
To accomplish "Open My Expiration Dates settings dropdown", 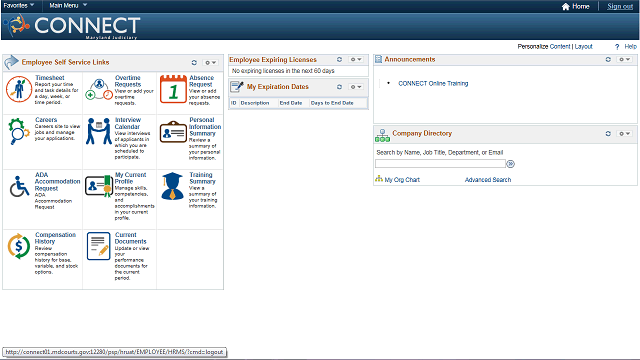I will (356, 87).
